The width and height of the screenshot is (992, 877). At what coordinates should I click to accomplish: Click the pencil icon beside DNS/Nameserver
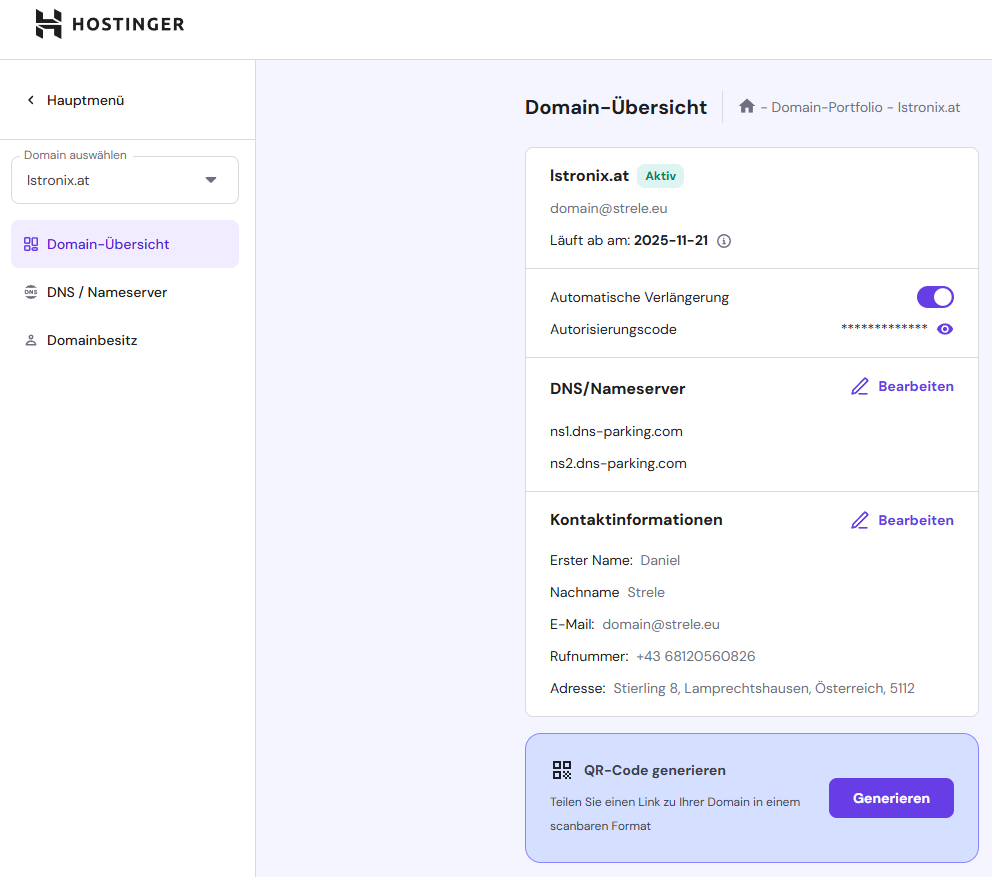coord(859,387)
